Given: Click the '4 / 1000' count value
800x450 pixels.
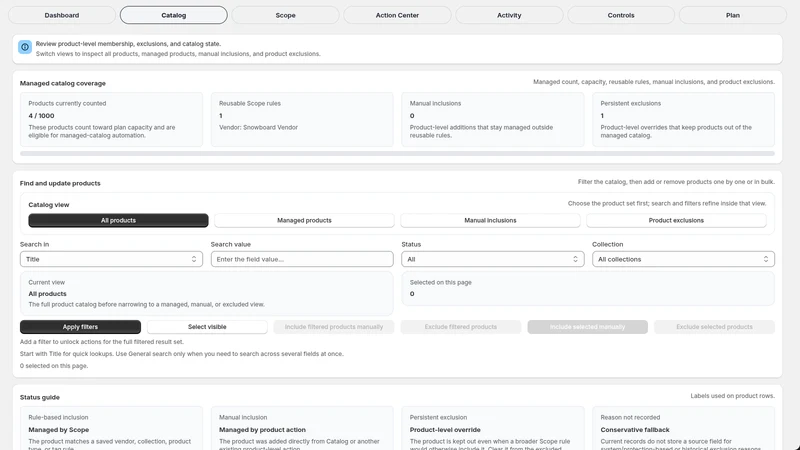Looking at the screenshot, I should point(41,116).
